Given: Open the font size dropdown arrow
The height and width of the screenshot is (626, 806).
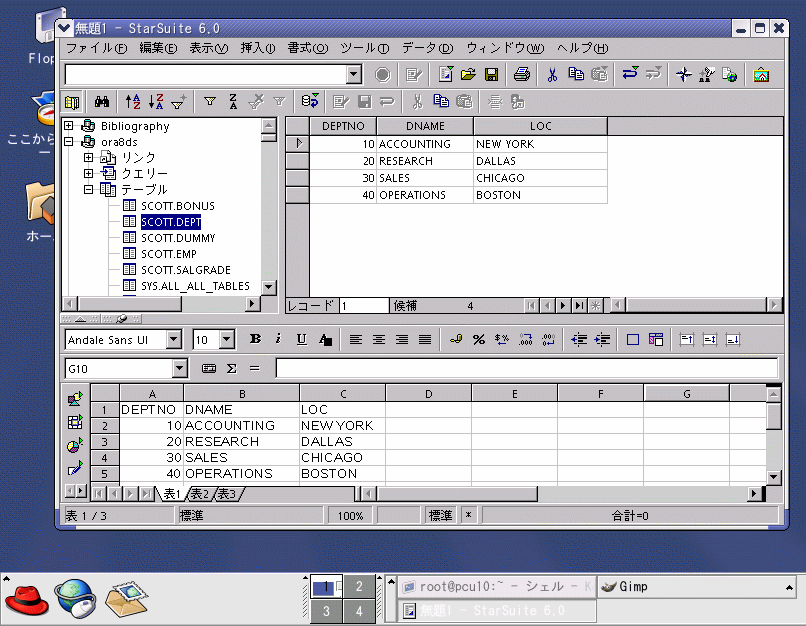Looking at the screenshot, I should (x=227, y=339).
